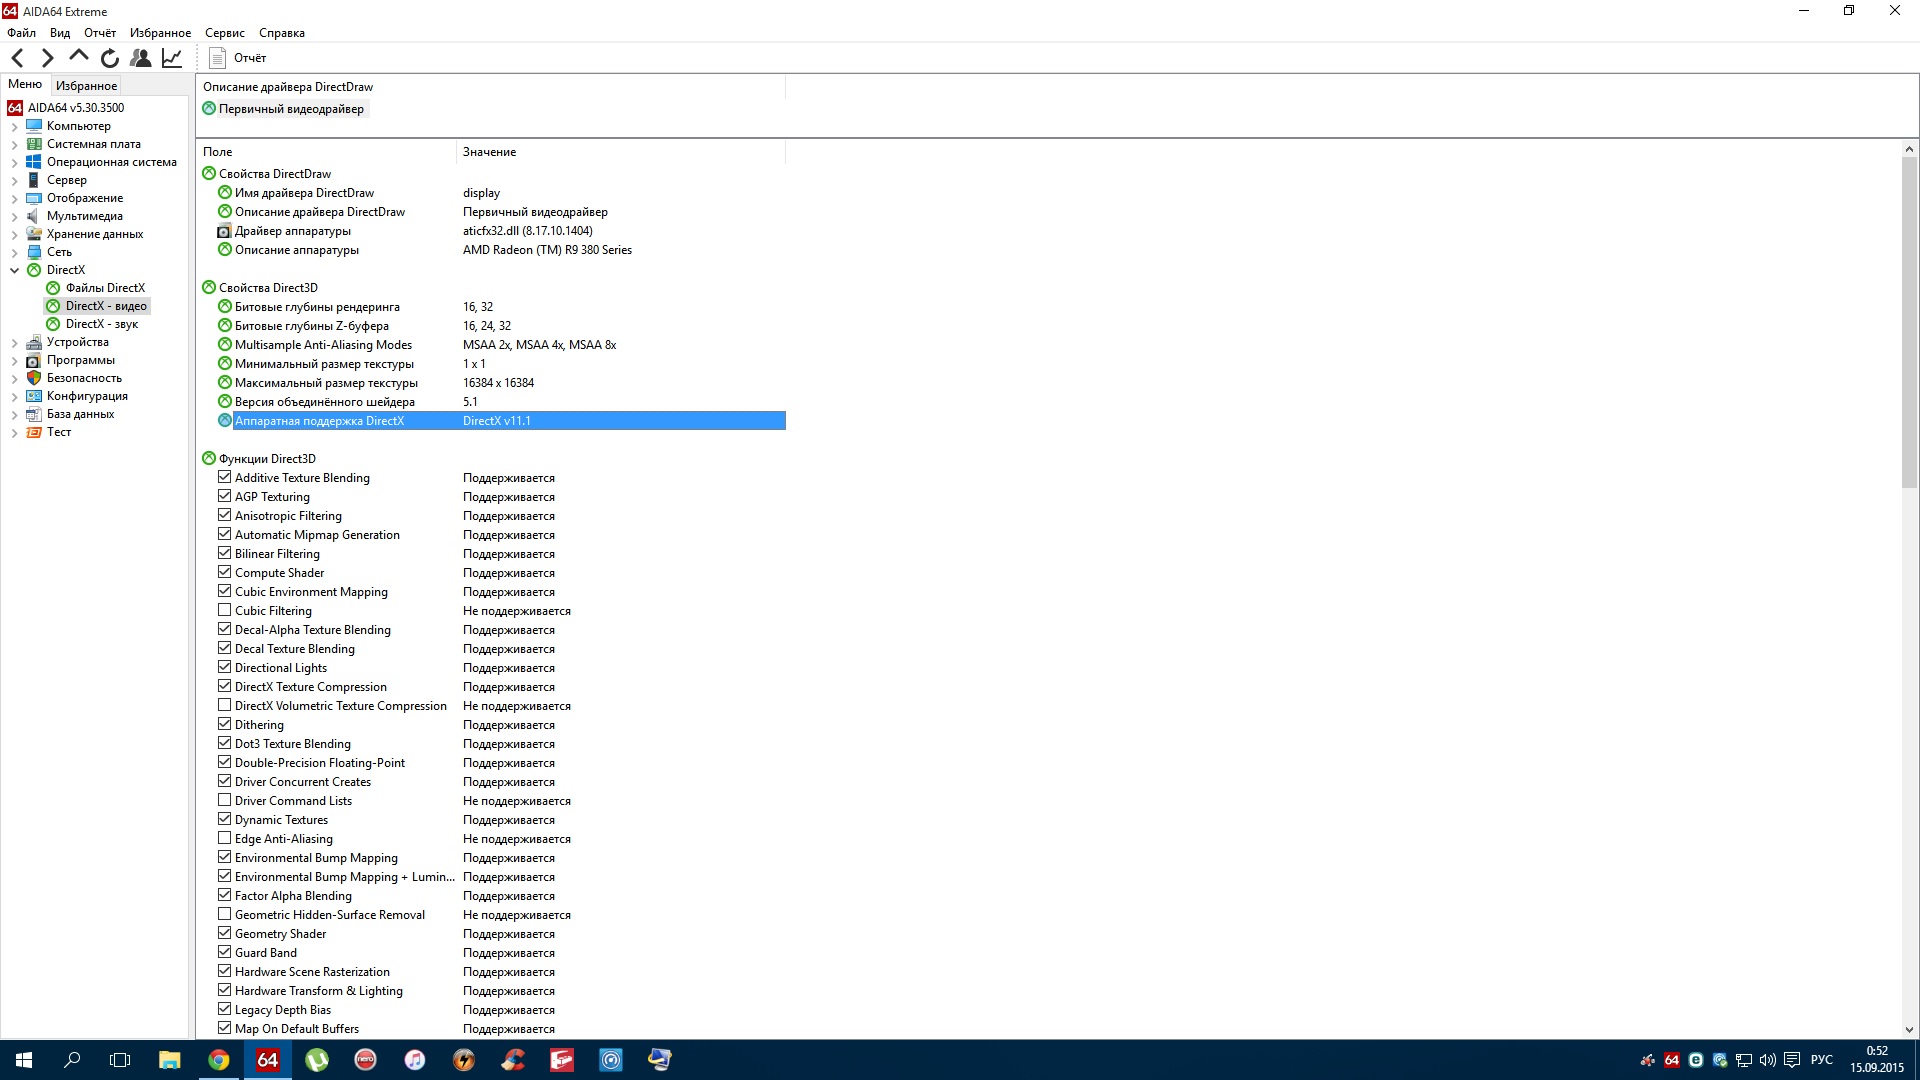1920x1080 pixels.
Task: Click the Refresh toolbar icon
Action: 110,58
